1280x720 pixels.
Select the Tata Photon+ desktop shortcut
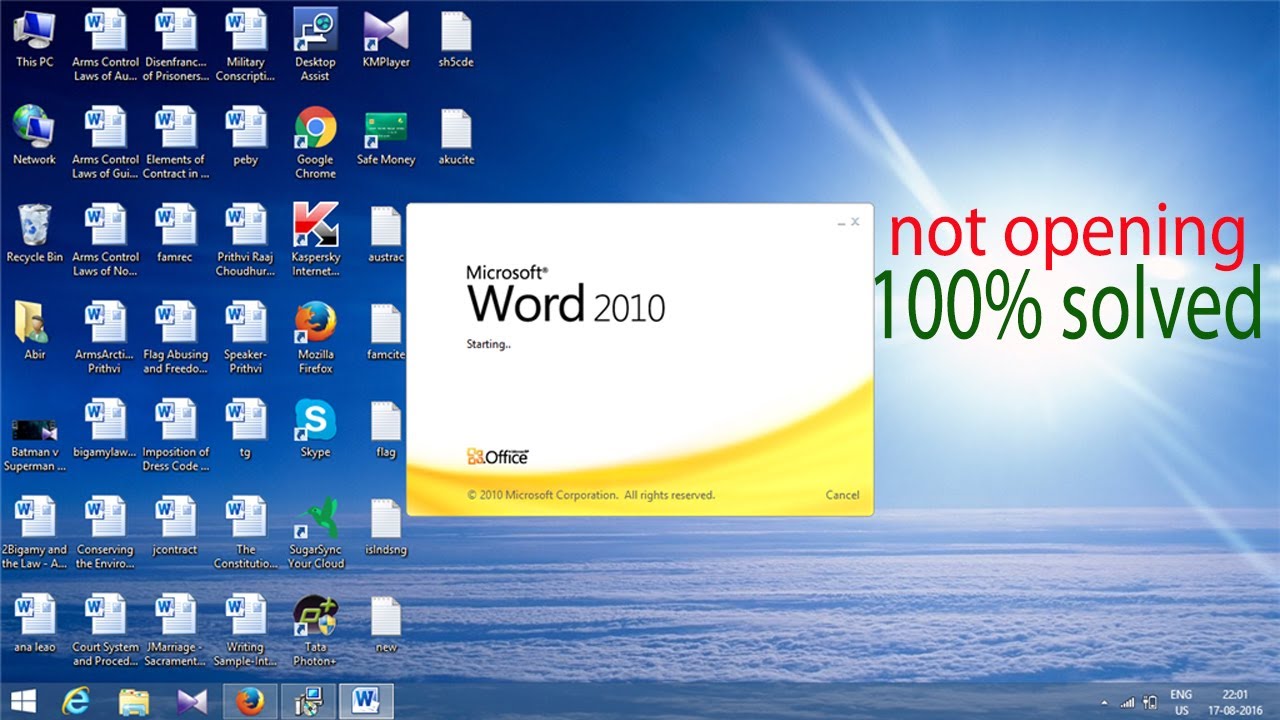pos(315,631)
